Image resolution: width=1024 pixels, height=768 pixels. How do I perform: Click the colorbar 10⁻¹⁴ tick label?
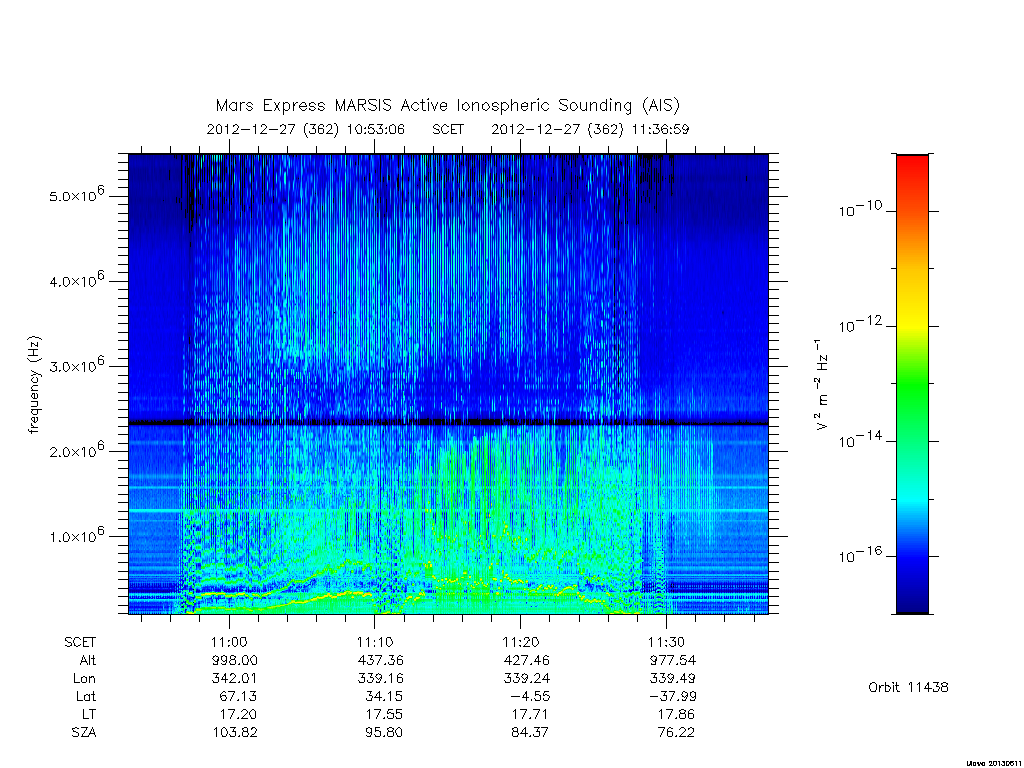point(860,439)
